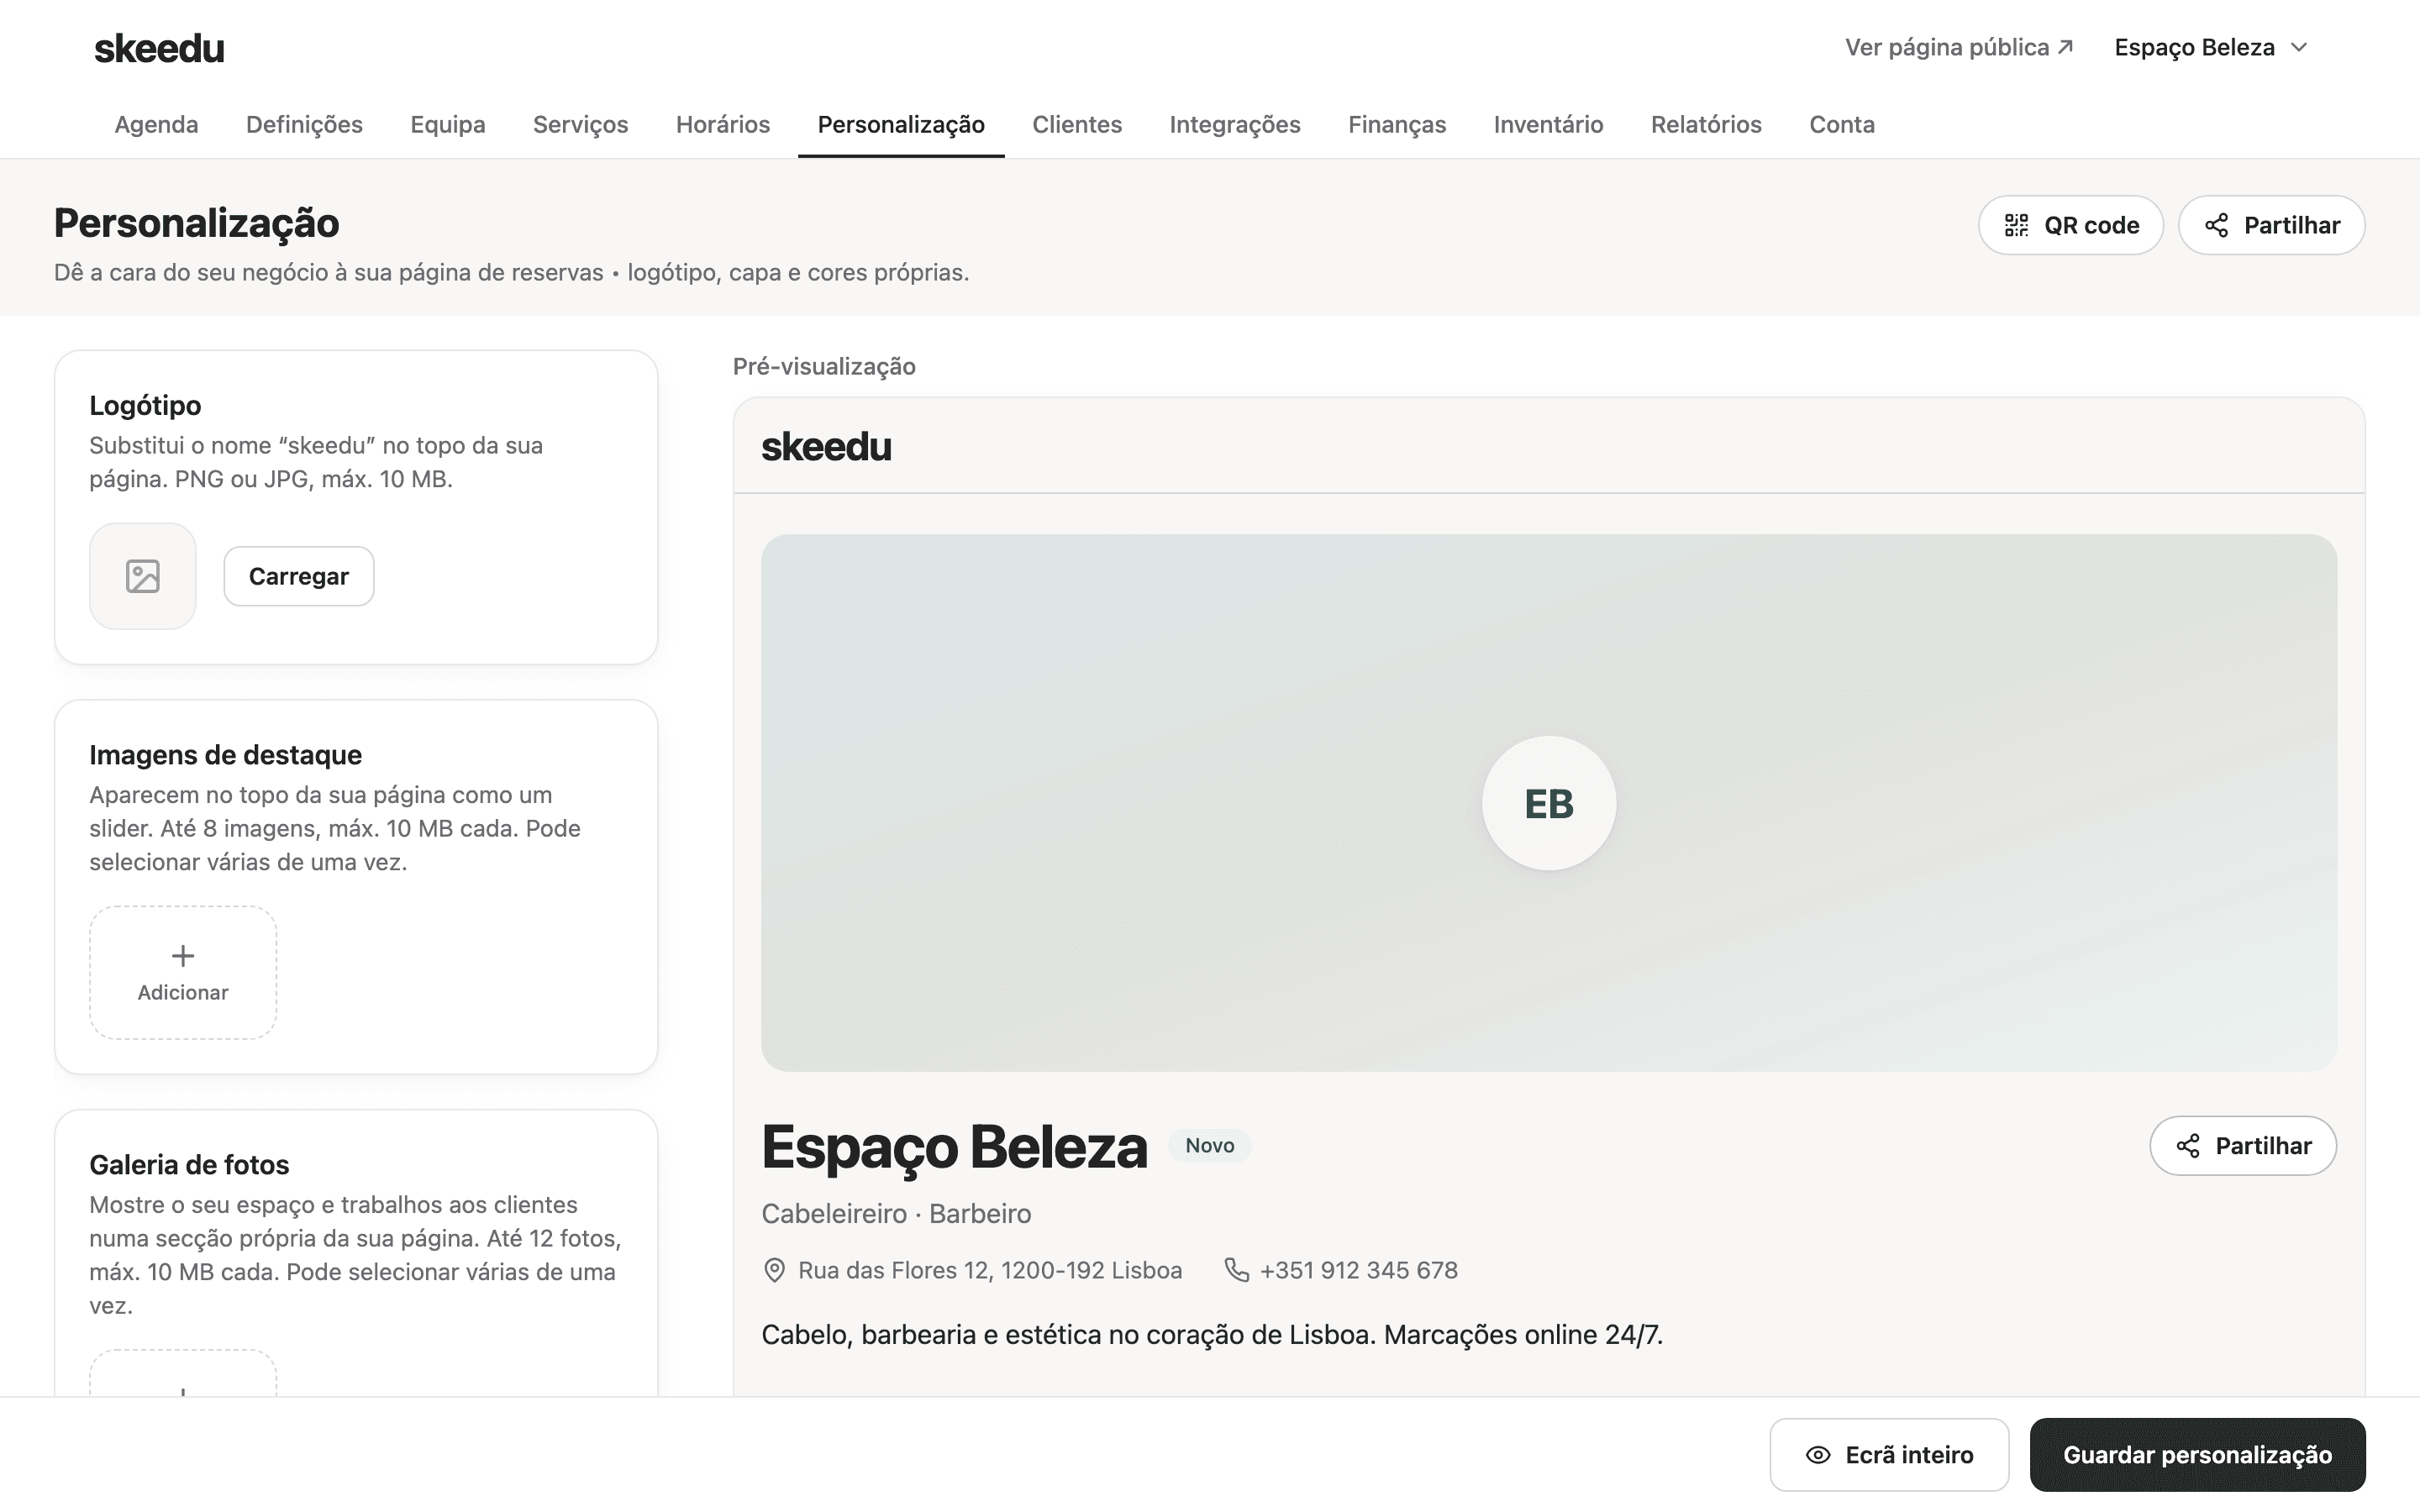Click the Cabelo, barbearia e estética description
The height and width of the screenshot is (1512, 2420).
[x=1211, y=1335]
